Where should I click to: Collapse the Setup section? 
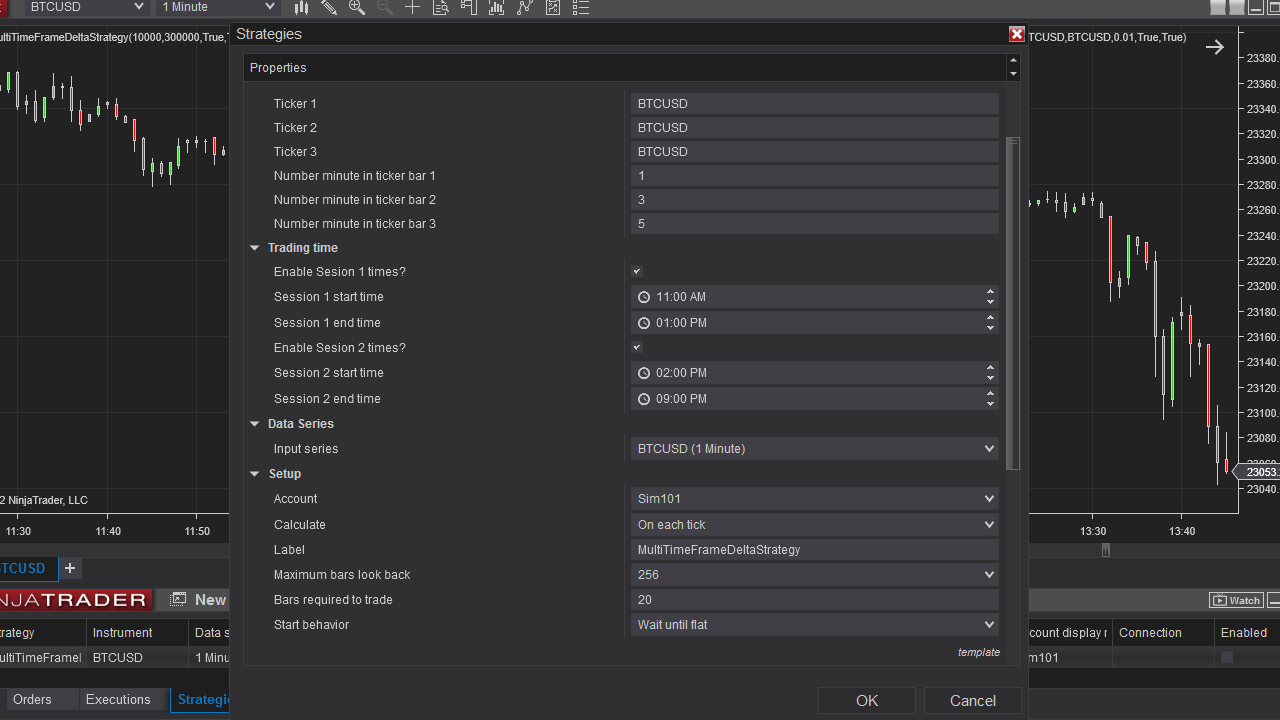pos(255,474)
